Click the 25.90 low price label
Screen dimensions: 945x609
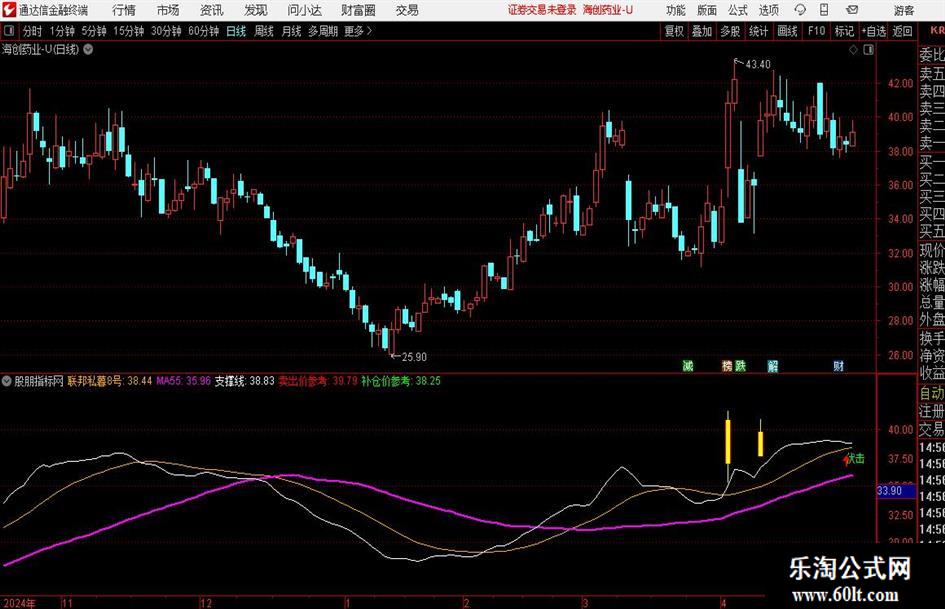(x=414, y=356)
